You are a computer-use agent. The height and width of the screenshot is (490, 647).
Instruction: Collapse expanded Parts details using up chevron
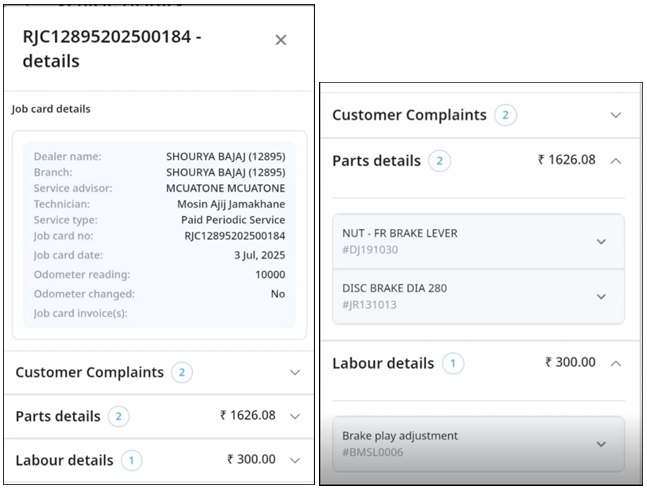(x=615, y=160)
